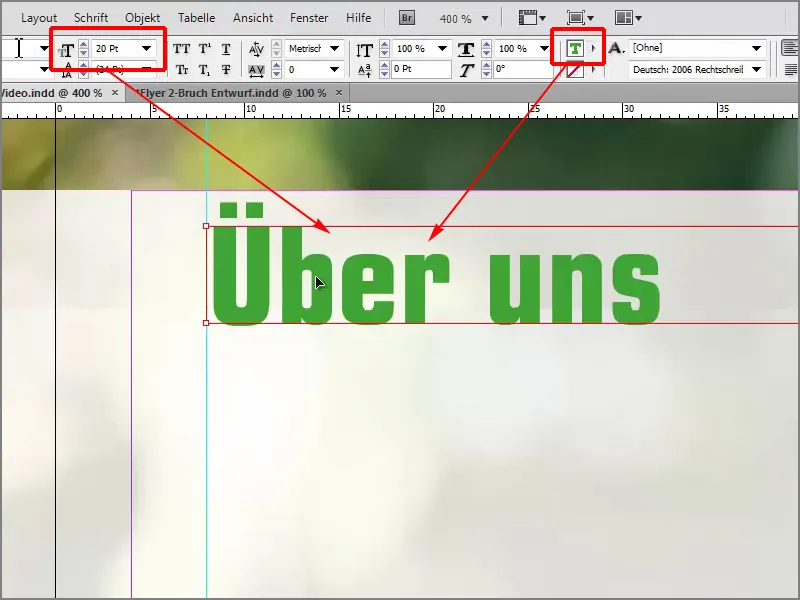This screenshot has height=600, width=800.
Task: Click the green text fill color swatch
Action: pyautogui.click(x=575, y=48)
